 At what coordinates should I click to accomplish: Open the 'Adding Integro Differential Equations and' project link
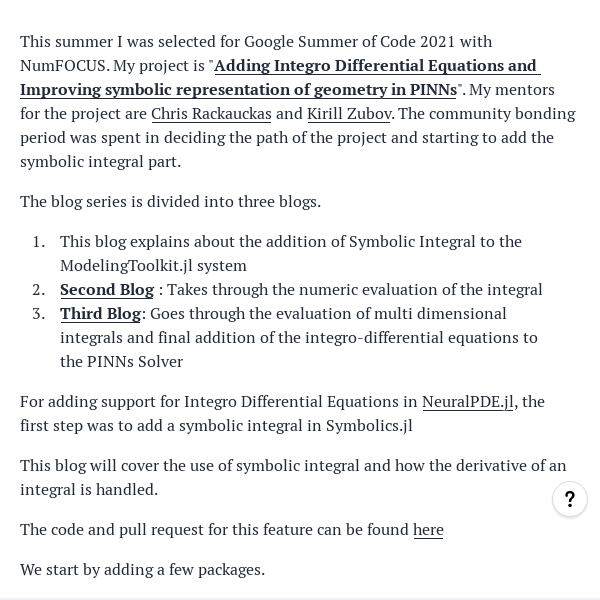375,66
